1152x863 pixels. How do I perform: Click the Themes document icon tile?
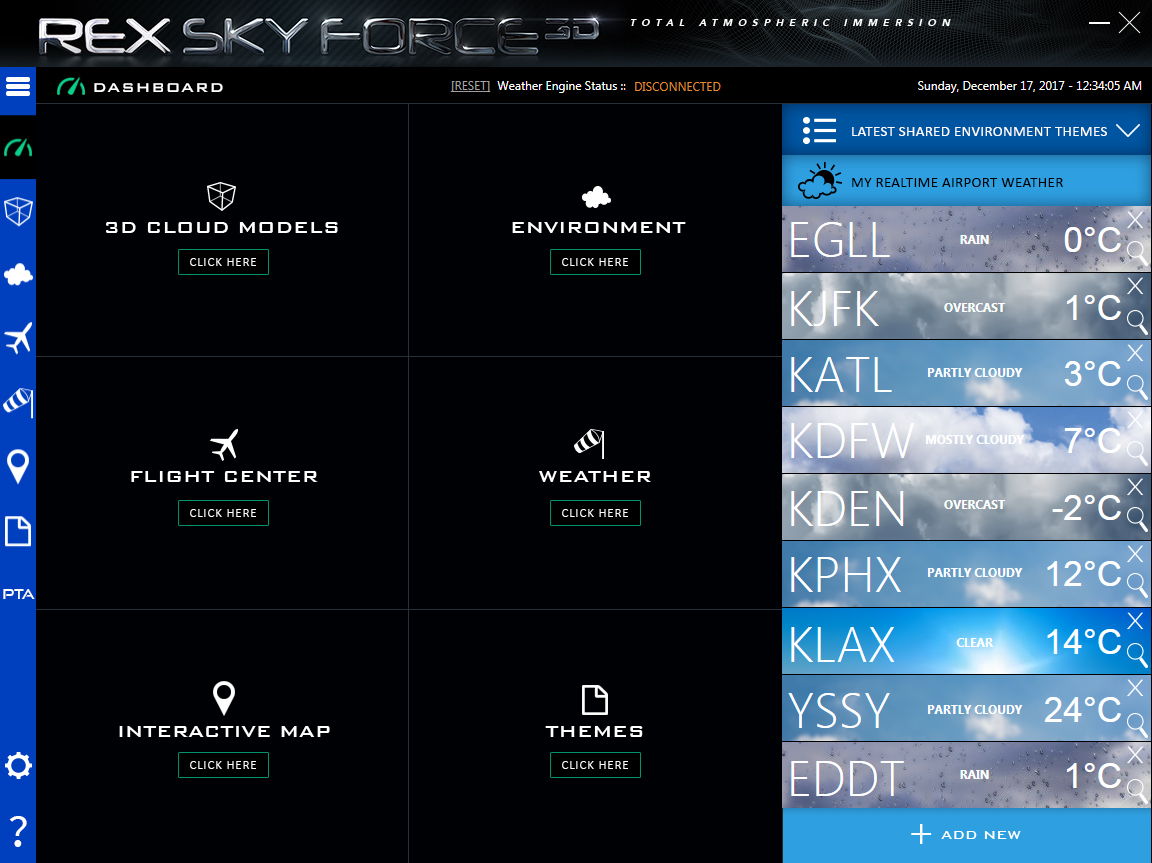click(594, 700)
